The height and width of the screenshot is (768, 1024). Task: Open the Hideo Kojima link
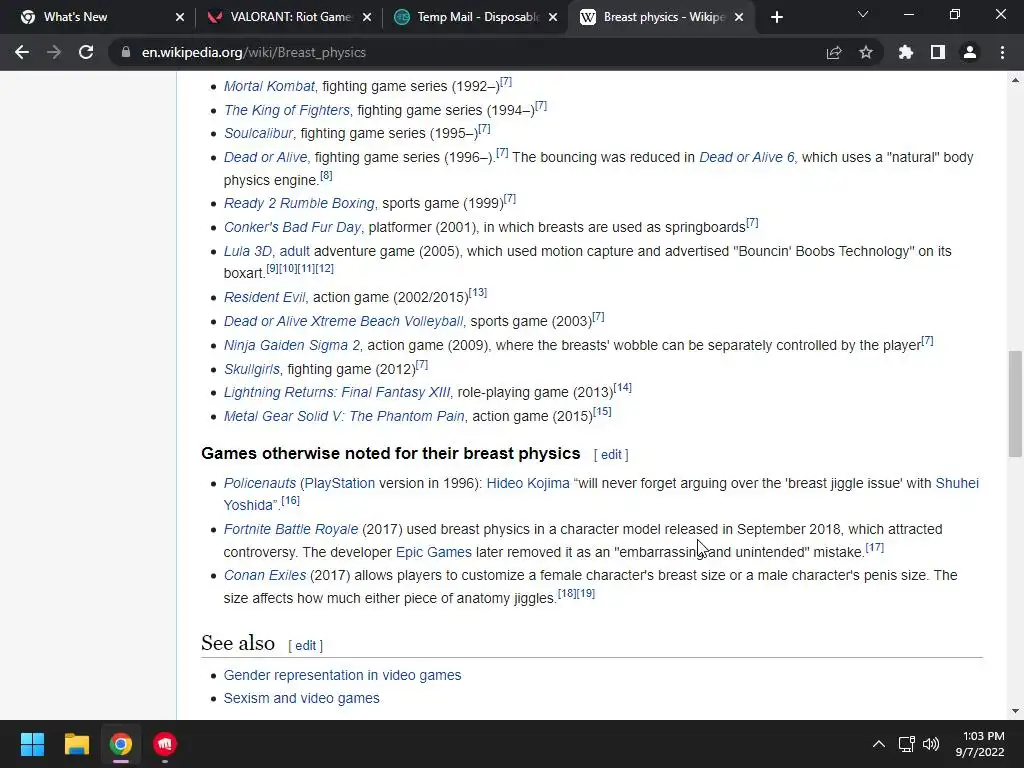point(528,483)
